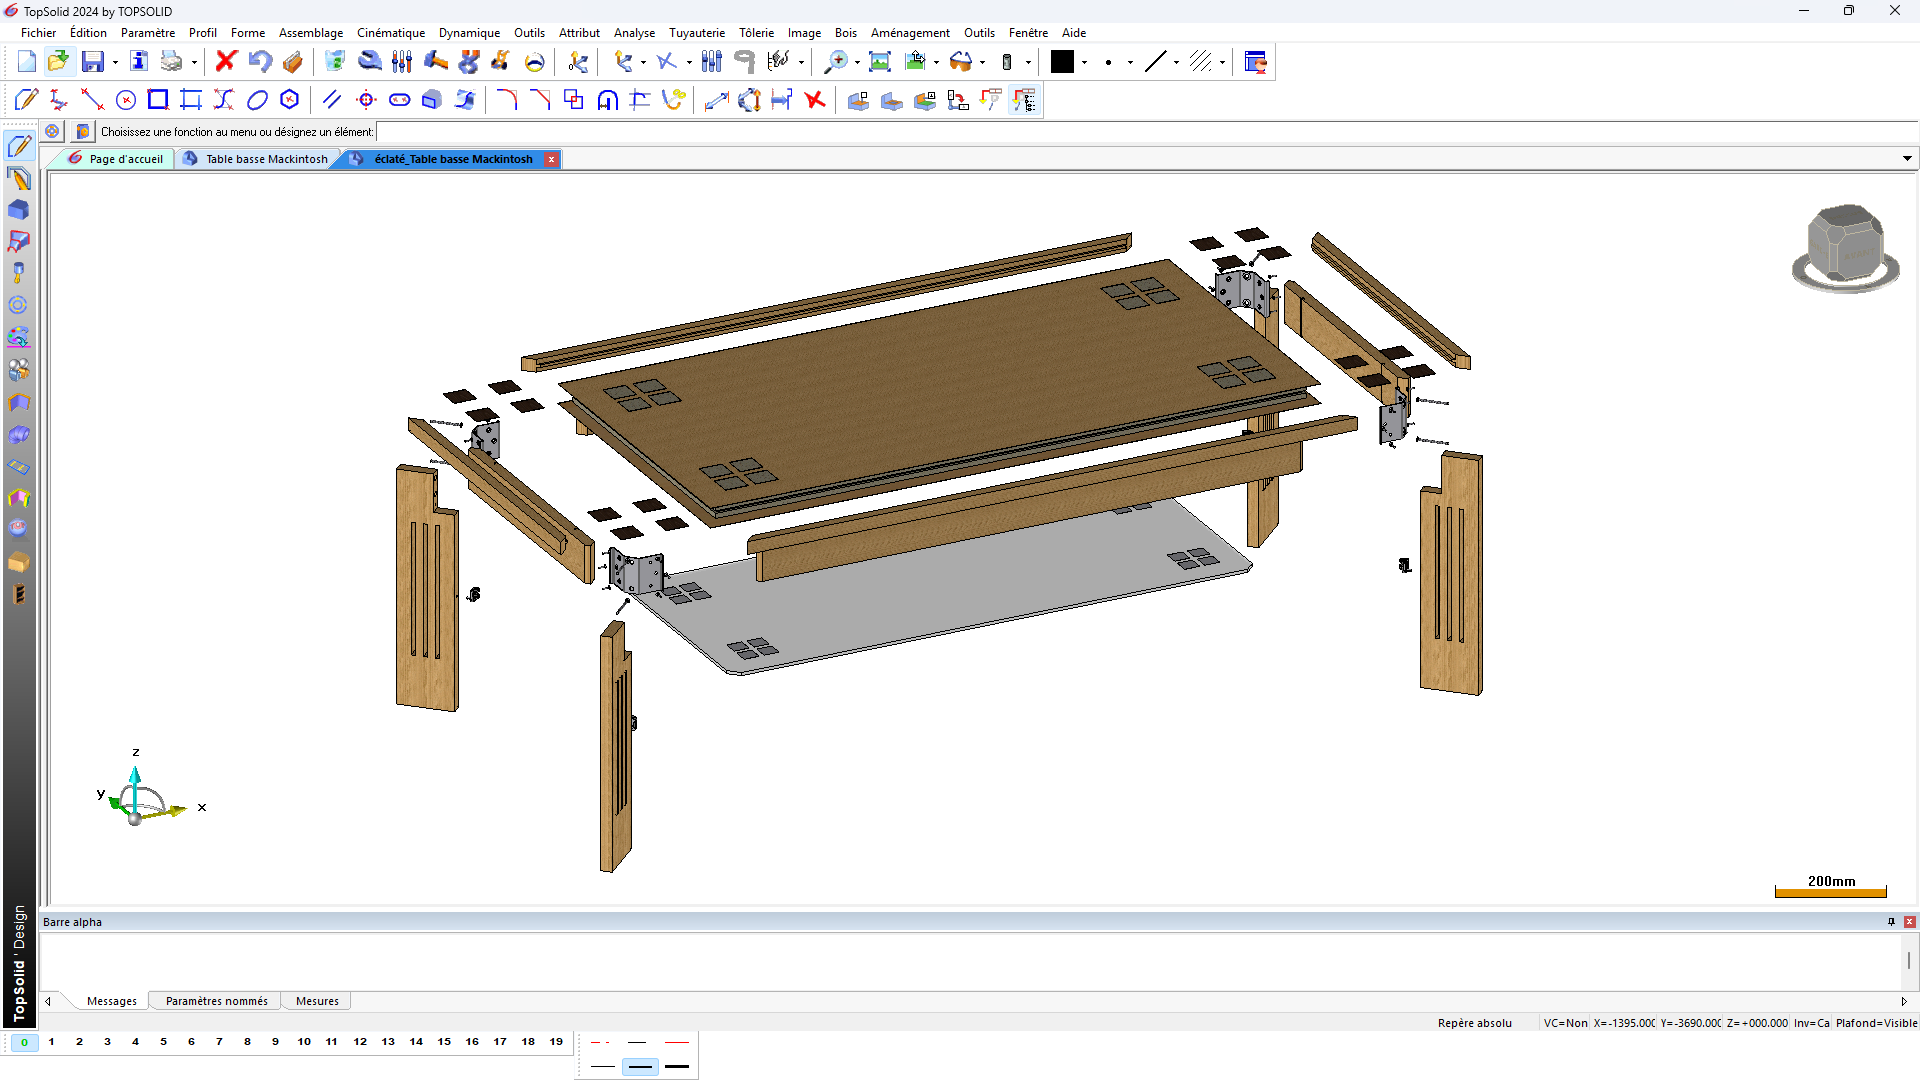Select the rectangle contour tool
This screenshot has width=1920, height=1080.
click(x=158, y=100)
